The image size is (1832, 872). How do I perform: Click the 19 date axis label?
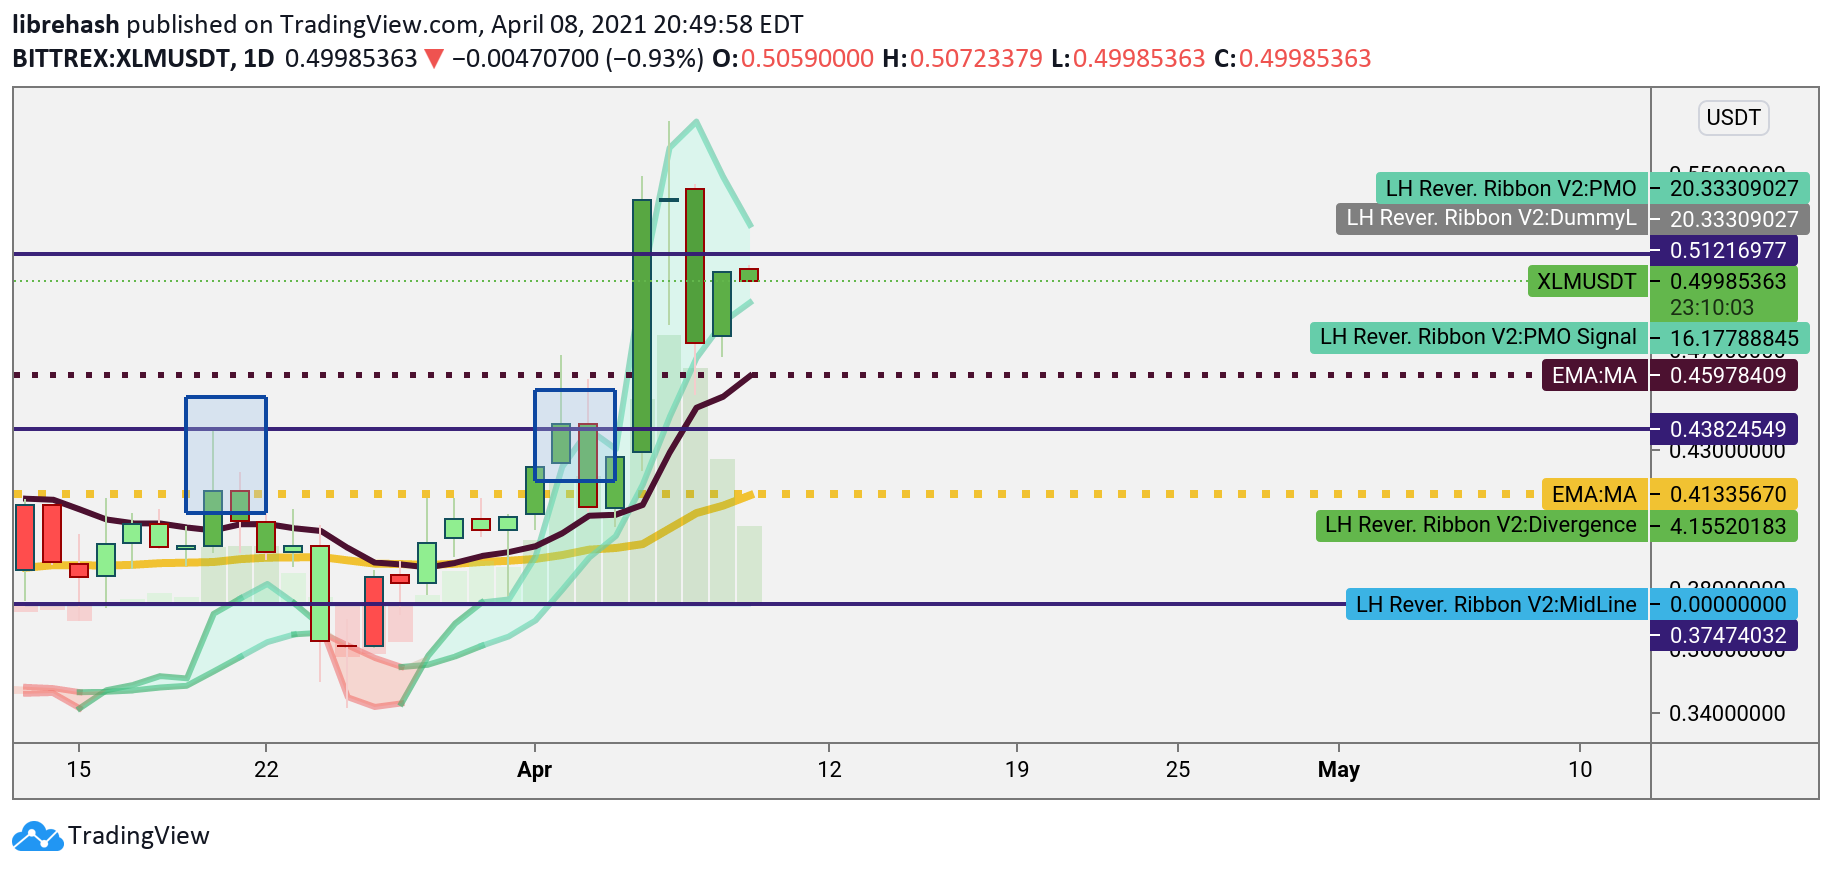1017,769
